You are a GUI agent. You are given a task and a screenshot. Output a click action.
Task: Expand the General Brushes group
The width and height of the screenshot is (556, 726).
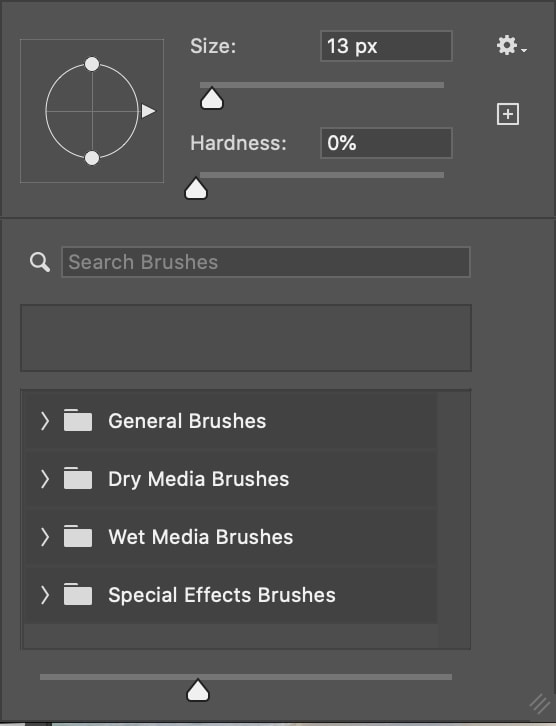[44, 421]
